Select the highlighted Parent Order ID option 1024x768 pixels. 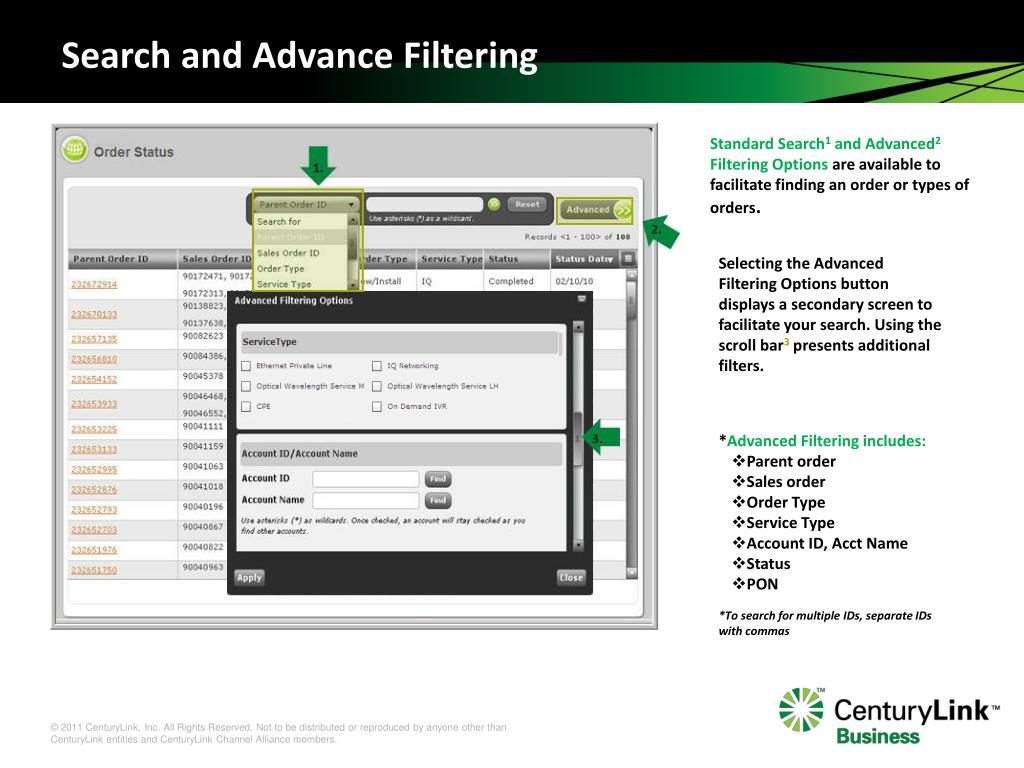291,237
